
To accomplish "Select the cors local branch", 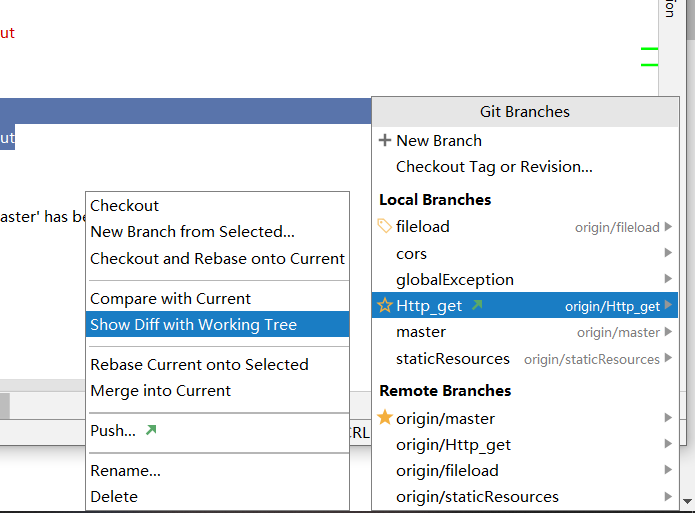I will click(x=525, y=253).
